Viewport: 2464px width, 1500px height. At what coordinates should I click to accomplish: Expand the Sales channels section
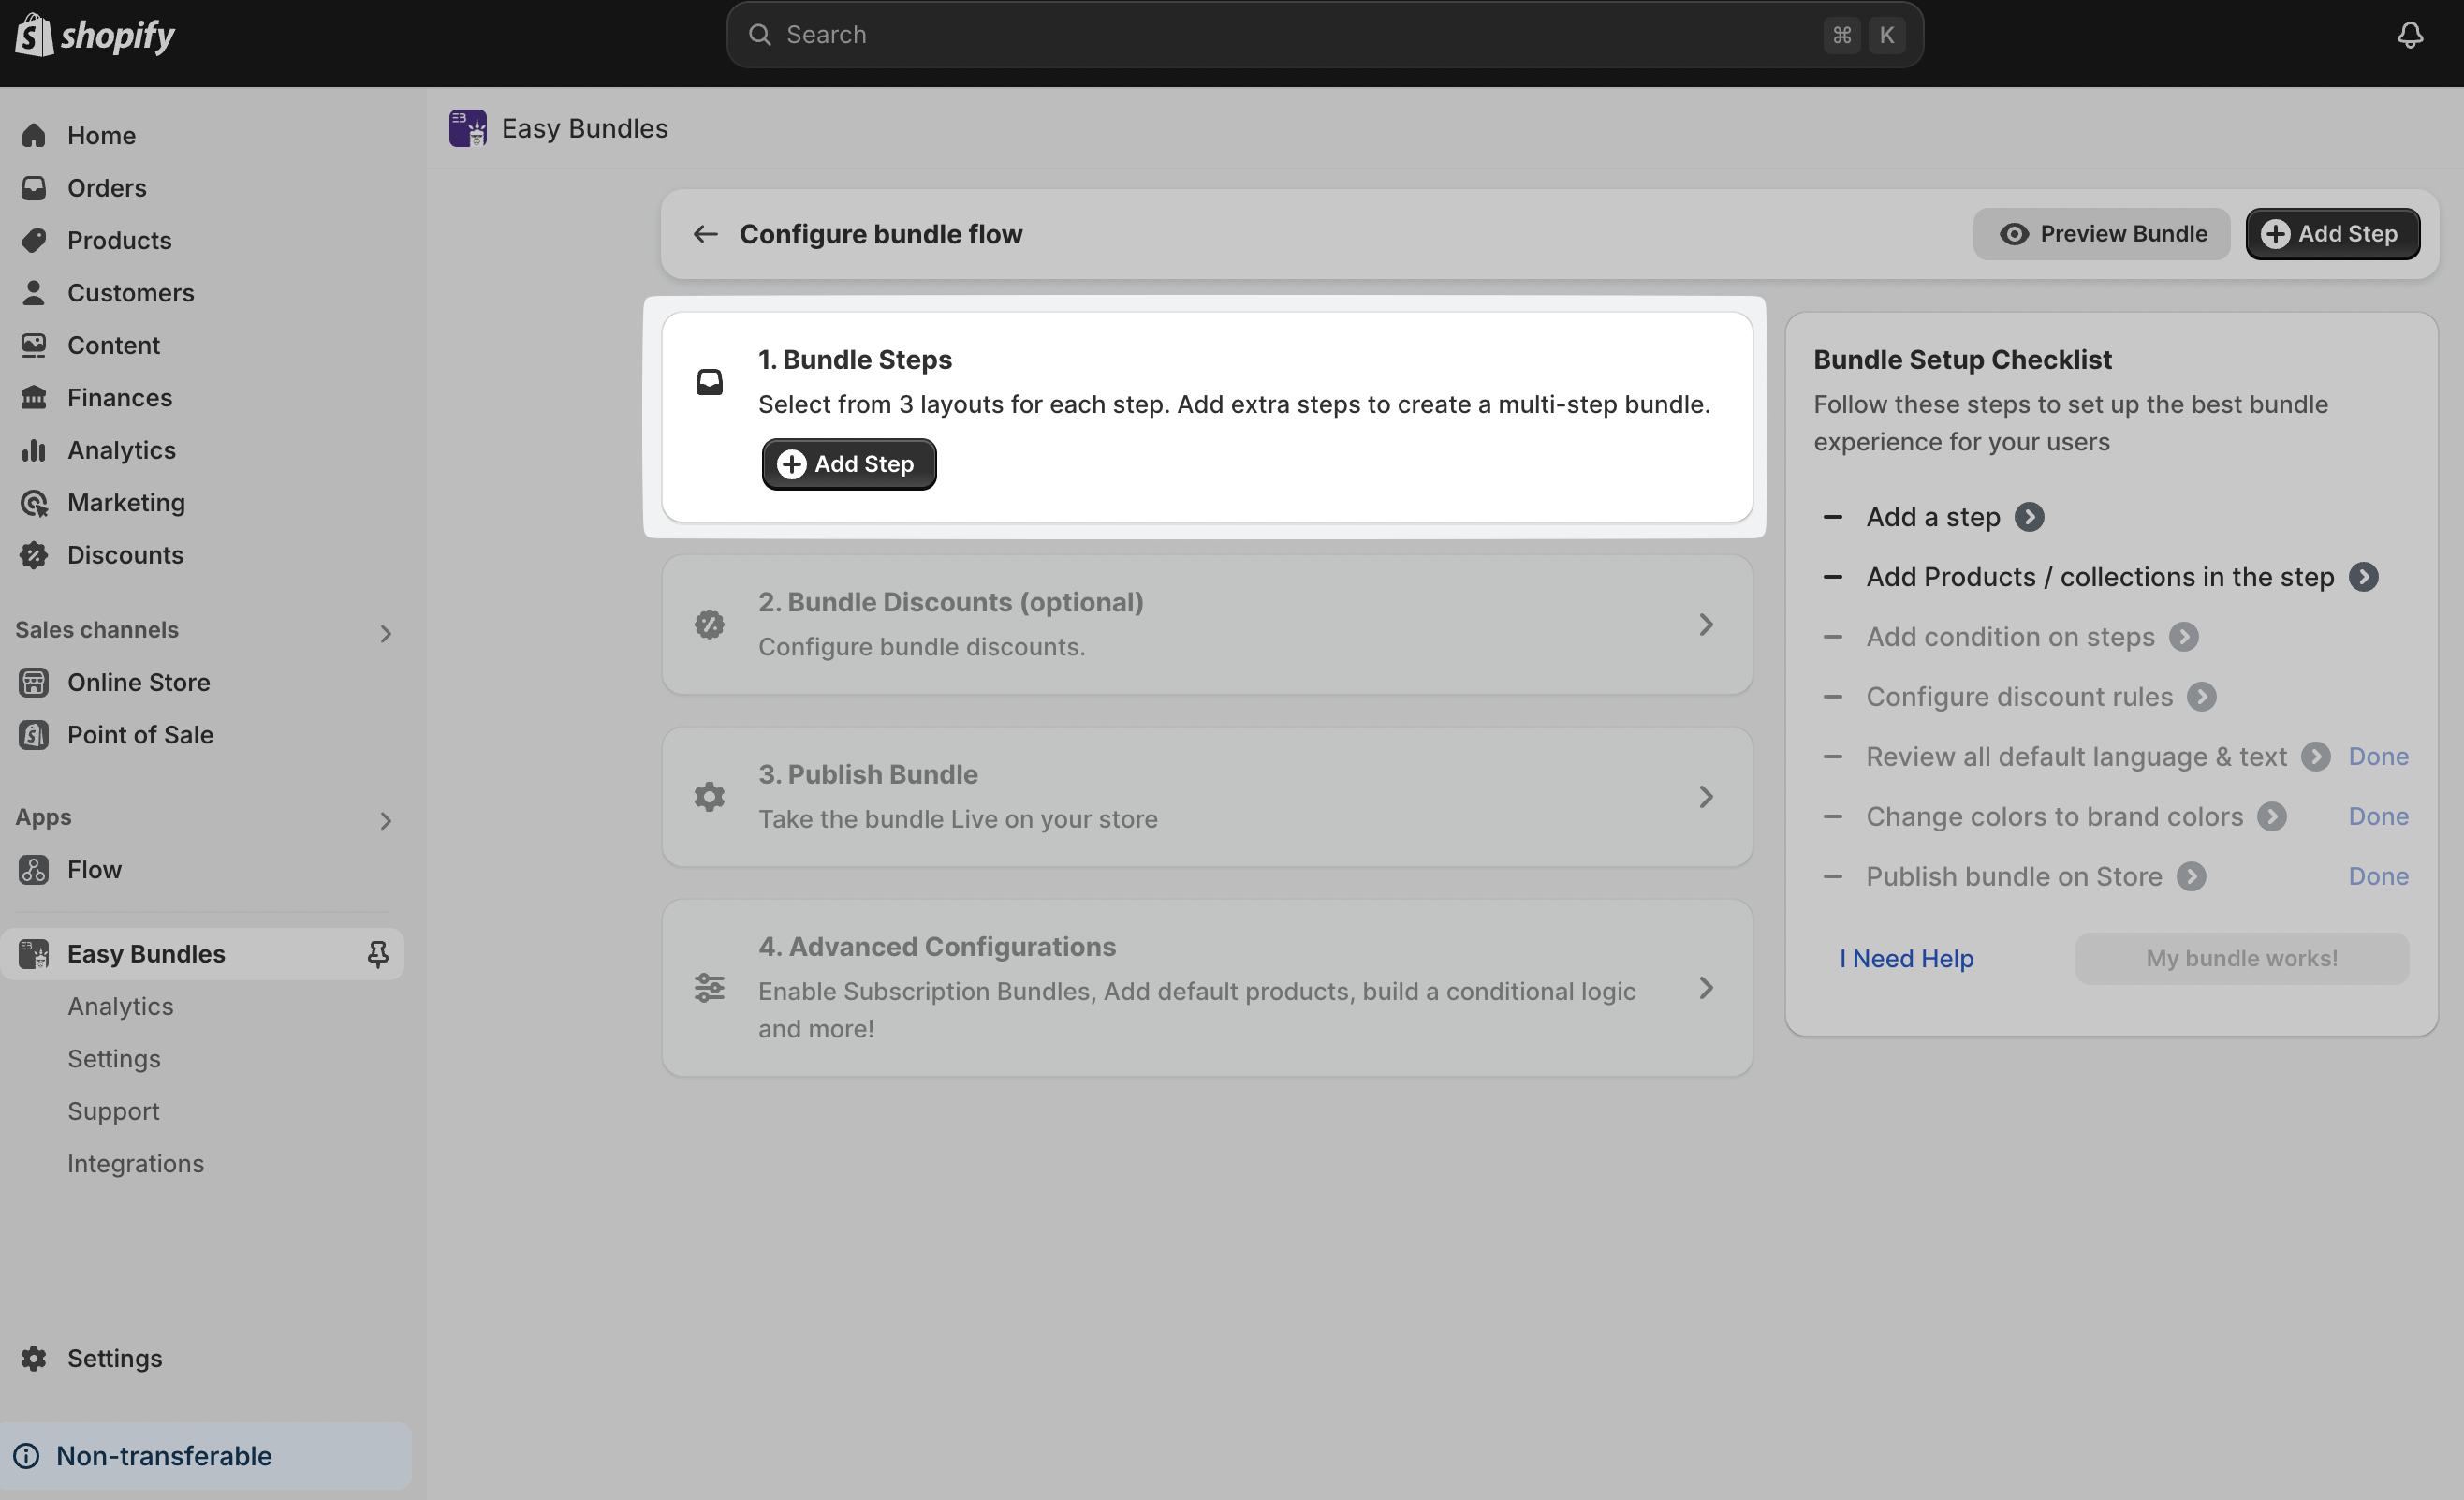click(385, 634)
